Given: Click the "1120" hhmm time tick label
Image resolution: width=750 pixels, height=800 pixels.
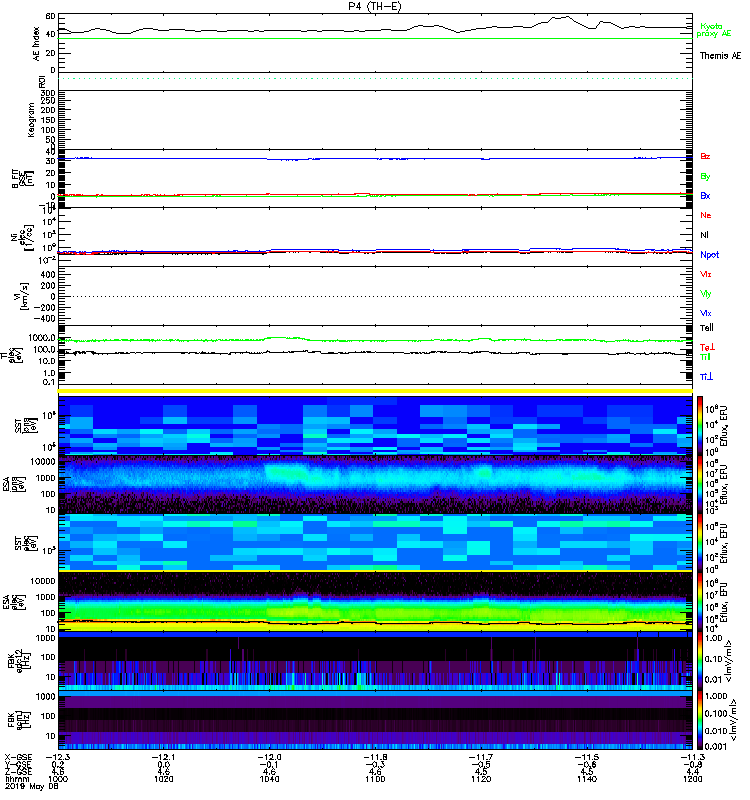Looking at the screenshot, I should pos(481,779).
